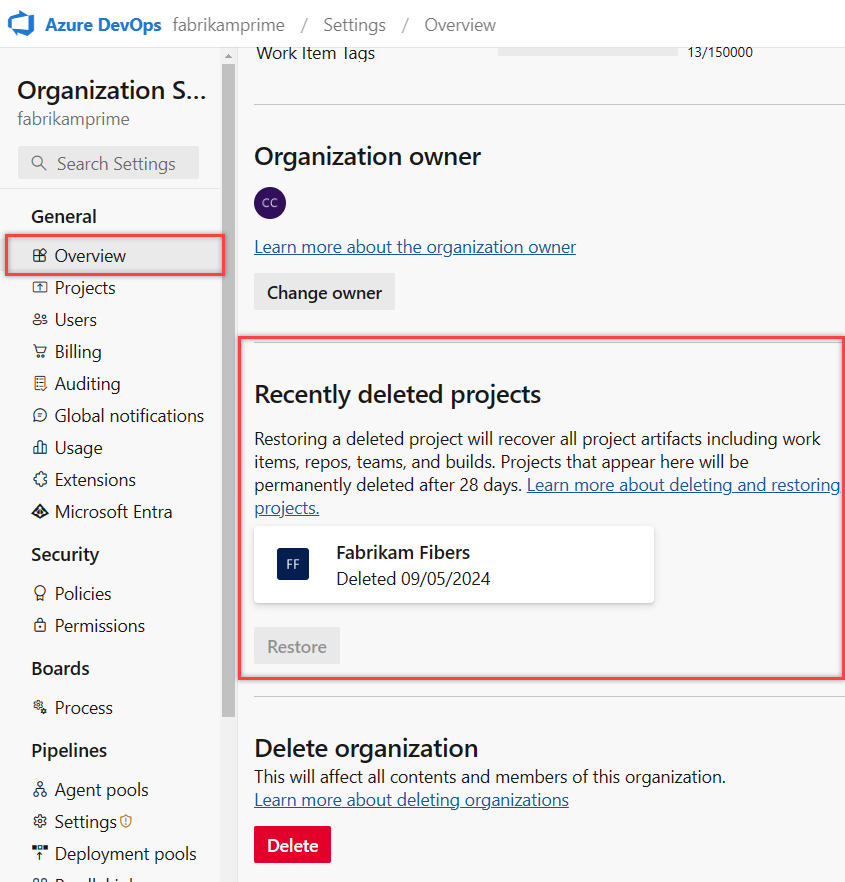The height and width of the screenshot is (882, 845).
Task: Select the Microsoft Entra icon
Action: coord(45,512)
